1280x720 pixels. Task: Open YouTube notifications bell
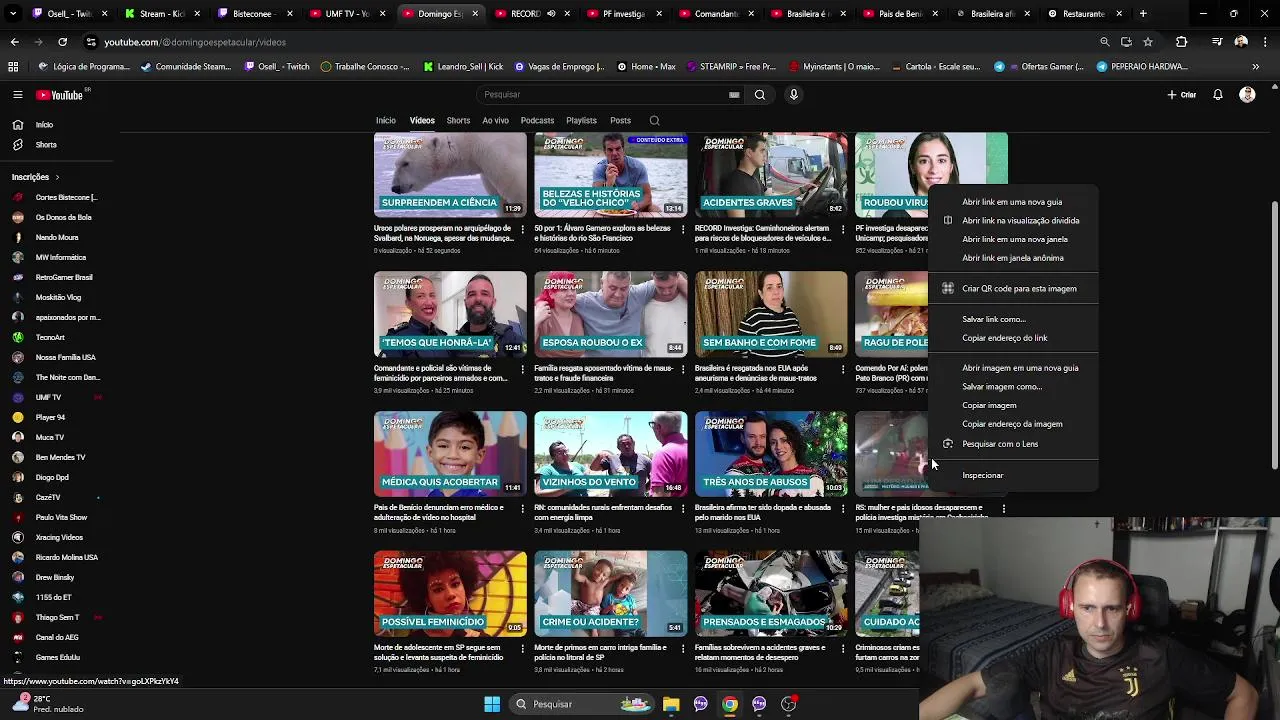tap(1218, 95)
